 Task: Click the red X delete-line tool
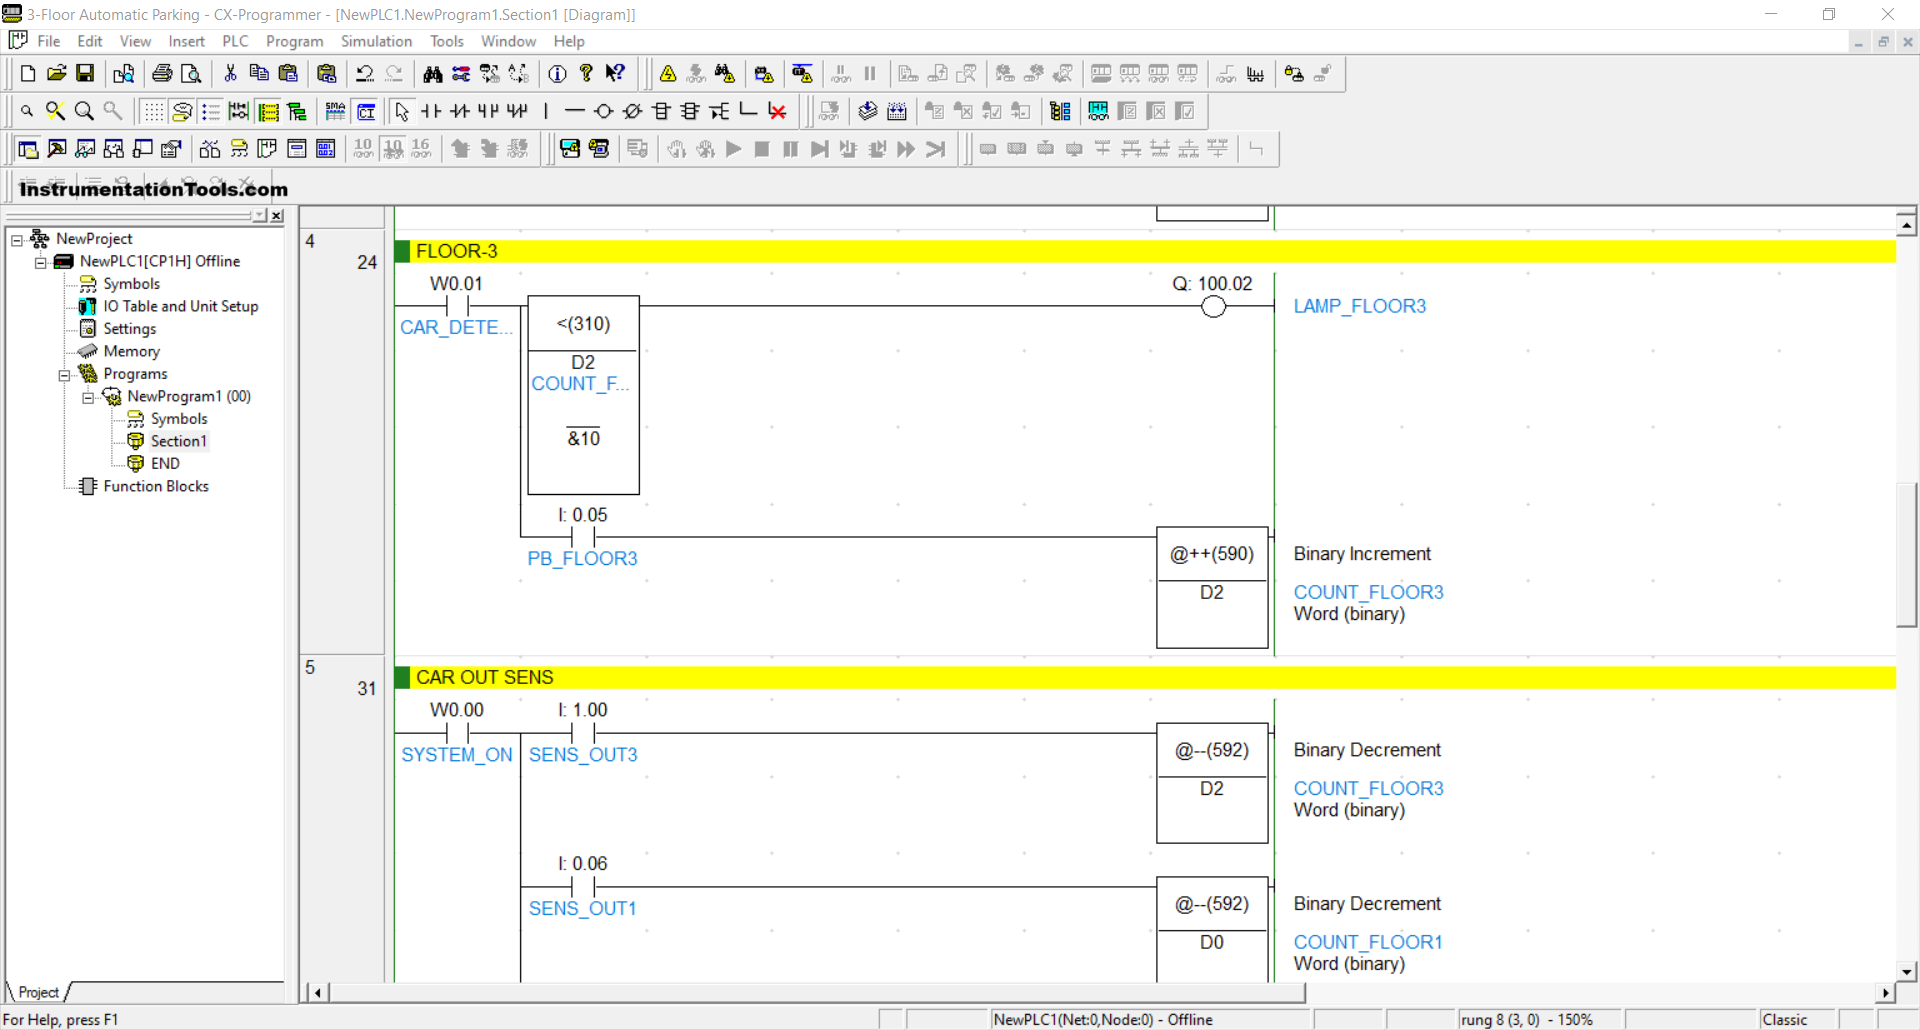(x=777, y=111)
